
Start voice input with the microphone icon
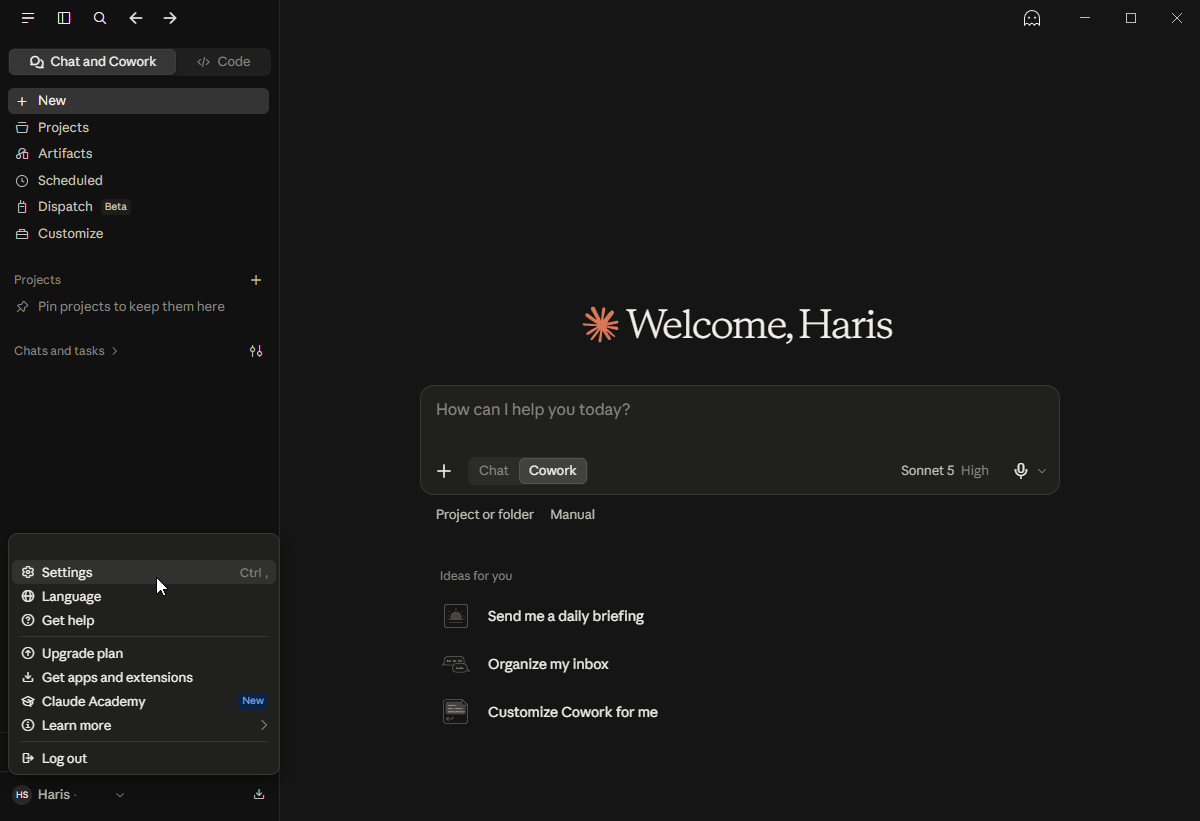[1020, 471]
